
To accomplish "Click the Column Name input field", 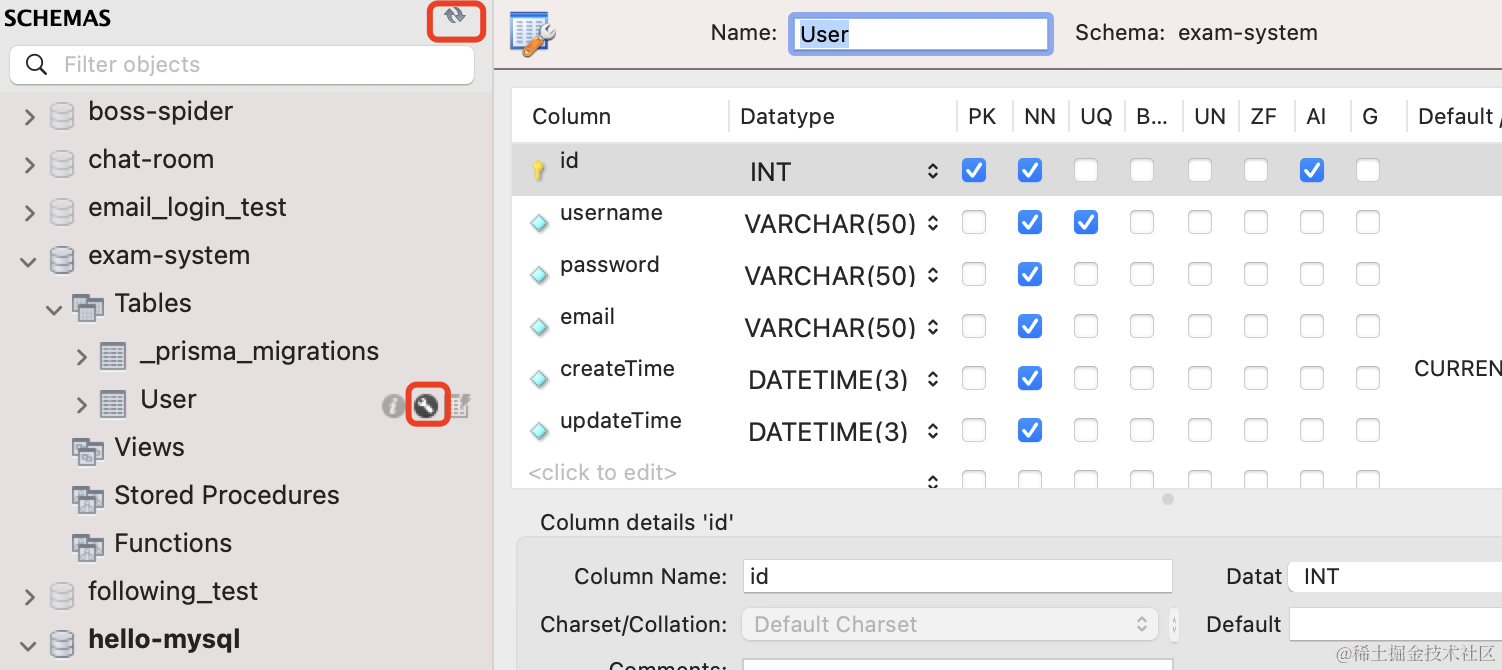I will [957, 576].
